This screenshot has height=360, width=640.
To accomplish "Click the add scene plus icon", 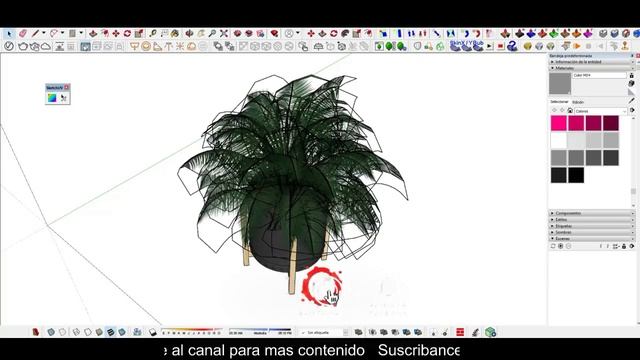I will pos(561,246).
